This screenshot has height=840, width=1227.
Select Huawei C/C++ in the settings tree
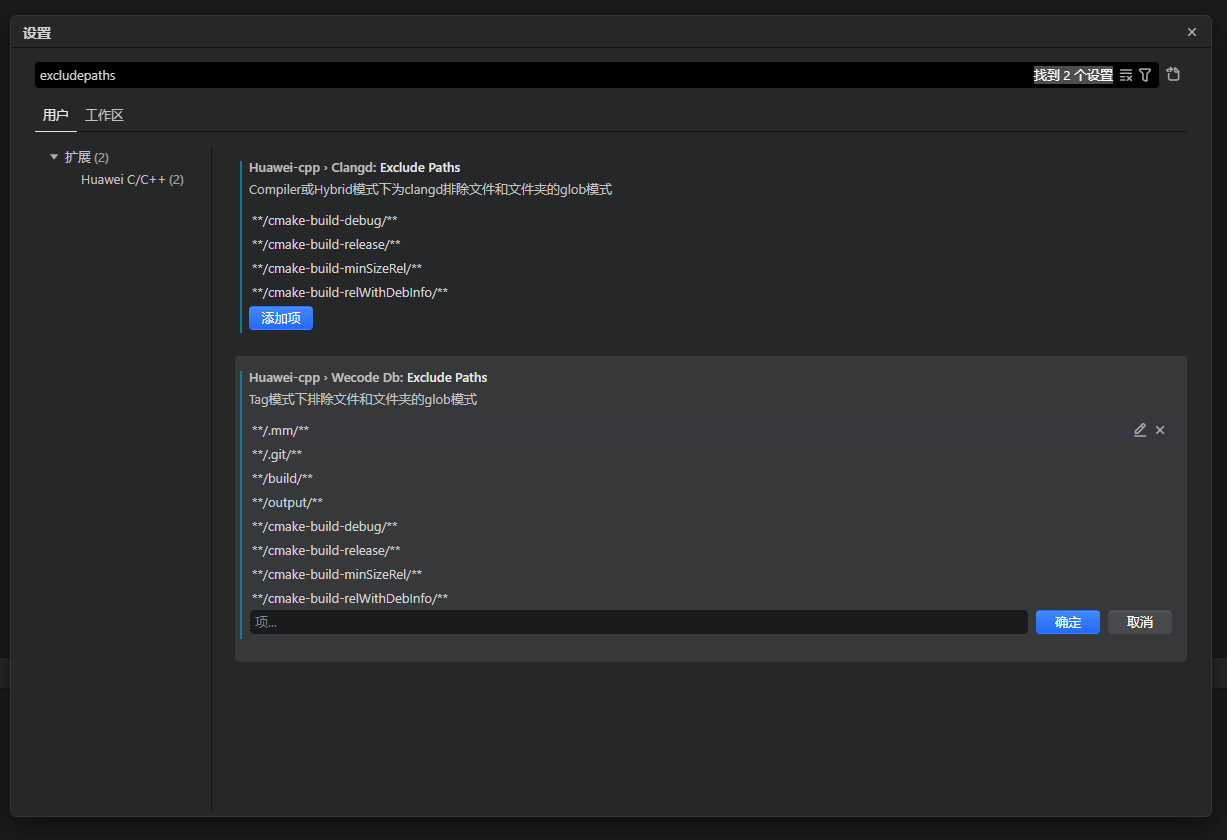[132, 180]
